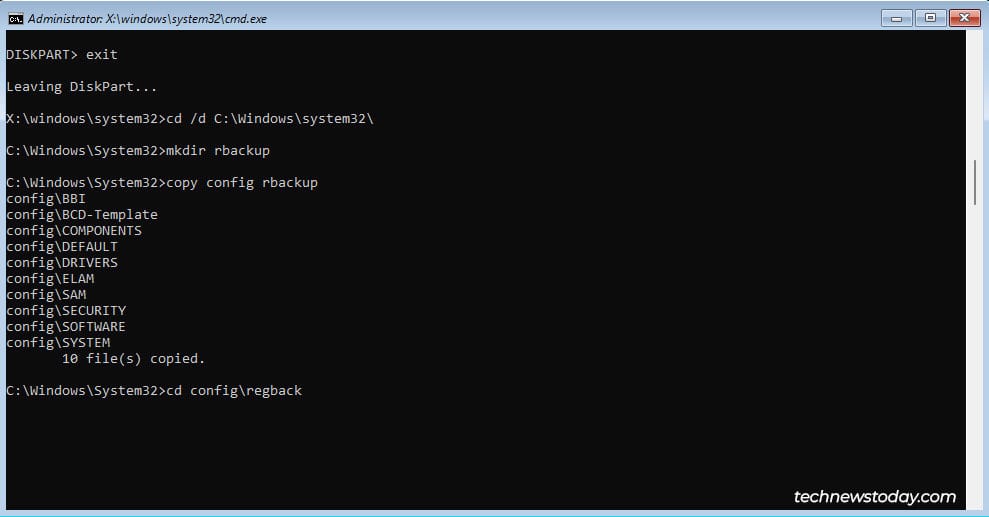Viewport: 989px width, 517px height.
Task: Click the 'config\BCD-Template' output line
Action: coord(82,214)
